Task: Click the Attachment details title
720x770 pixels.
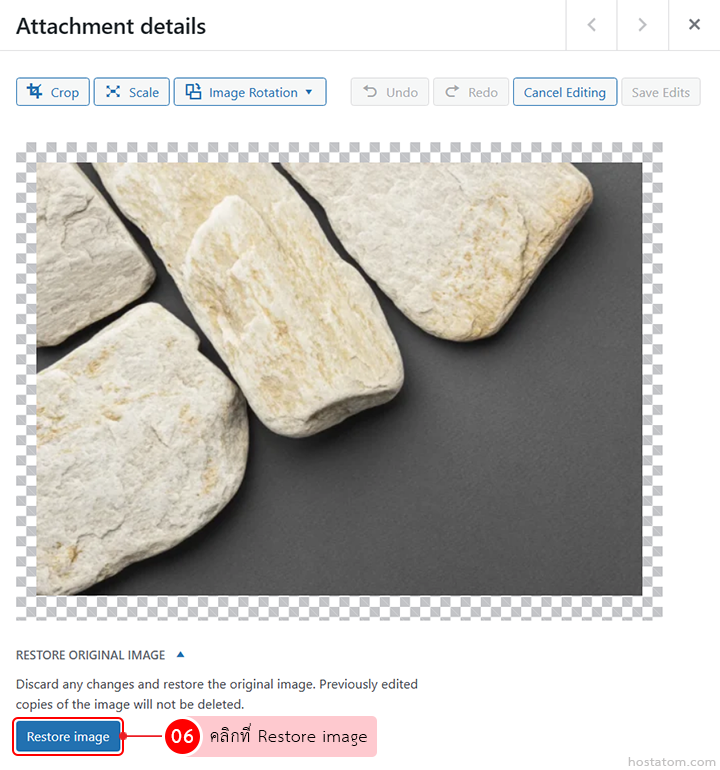Action: pos(111,26)
